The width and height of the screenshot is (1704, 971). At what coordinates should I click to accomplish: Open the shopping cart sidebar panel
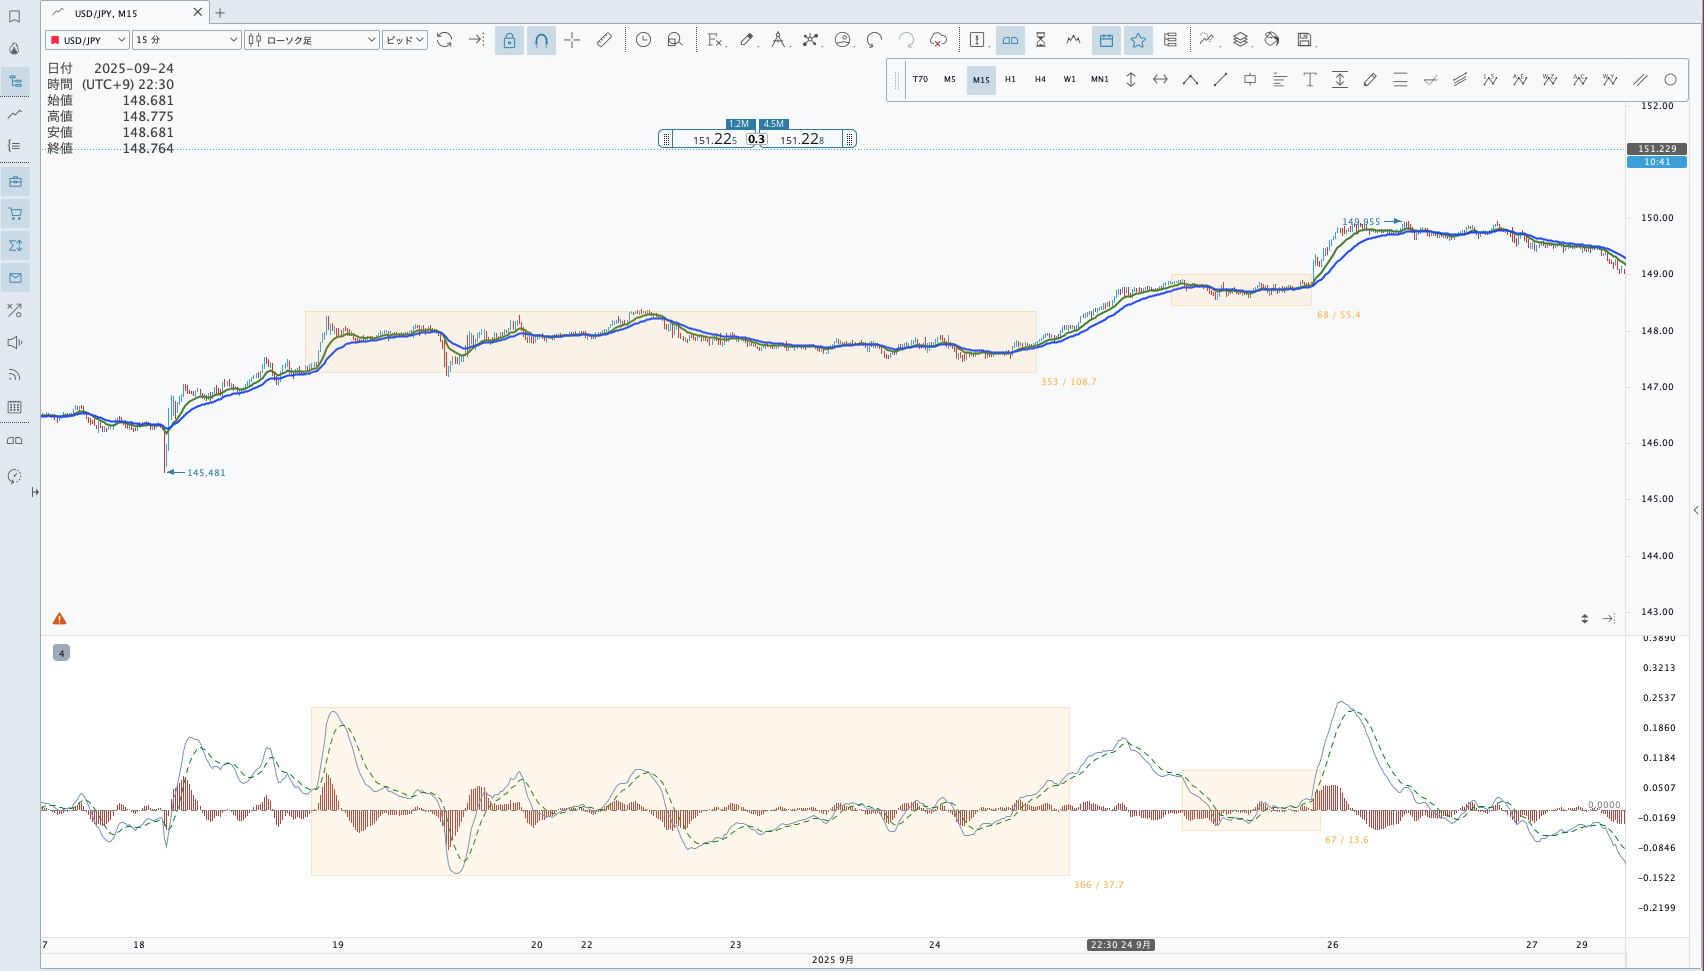point(15,214)
